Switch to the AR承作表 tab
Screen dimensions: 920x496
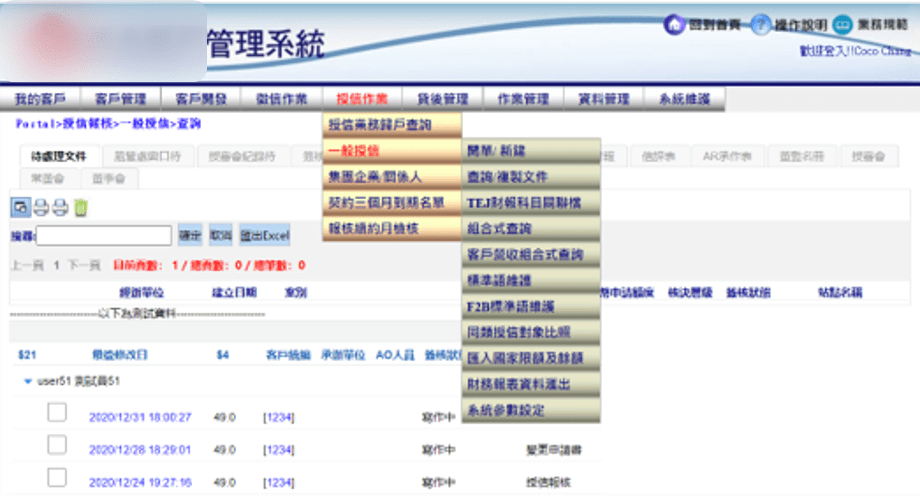pyautogui.click(x=732, y=156)
